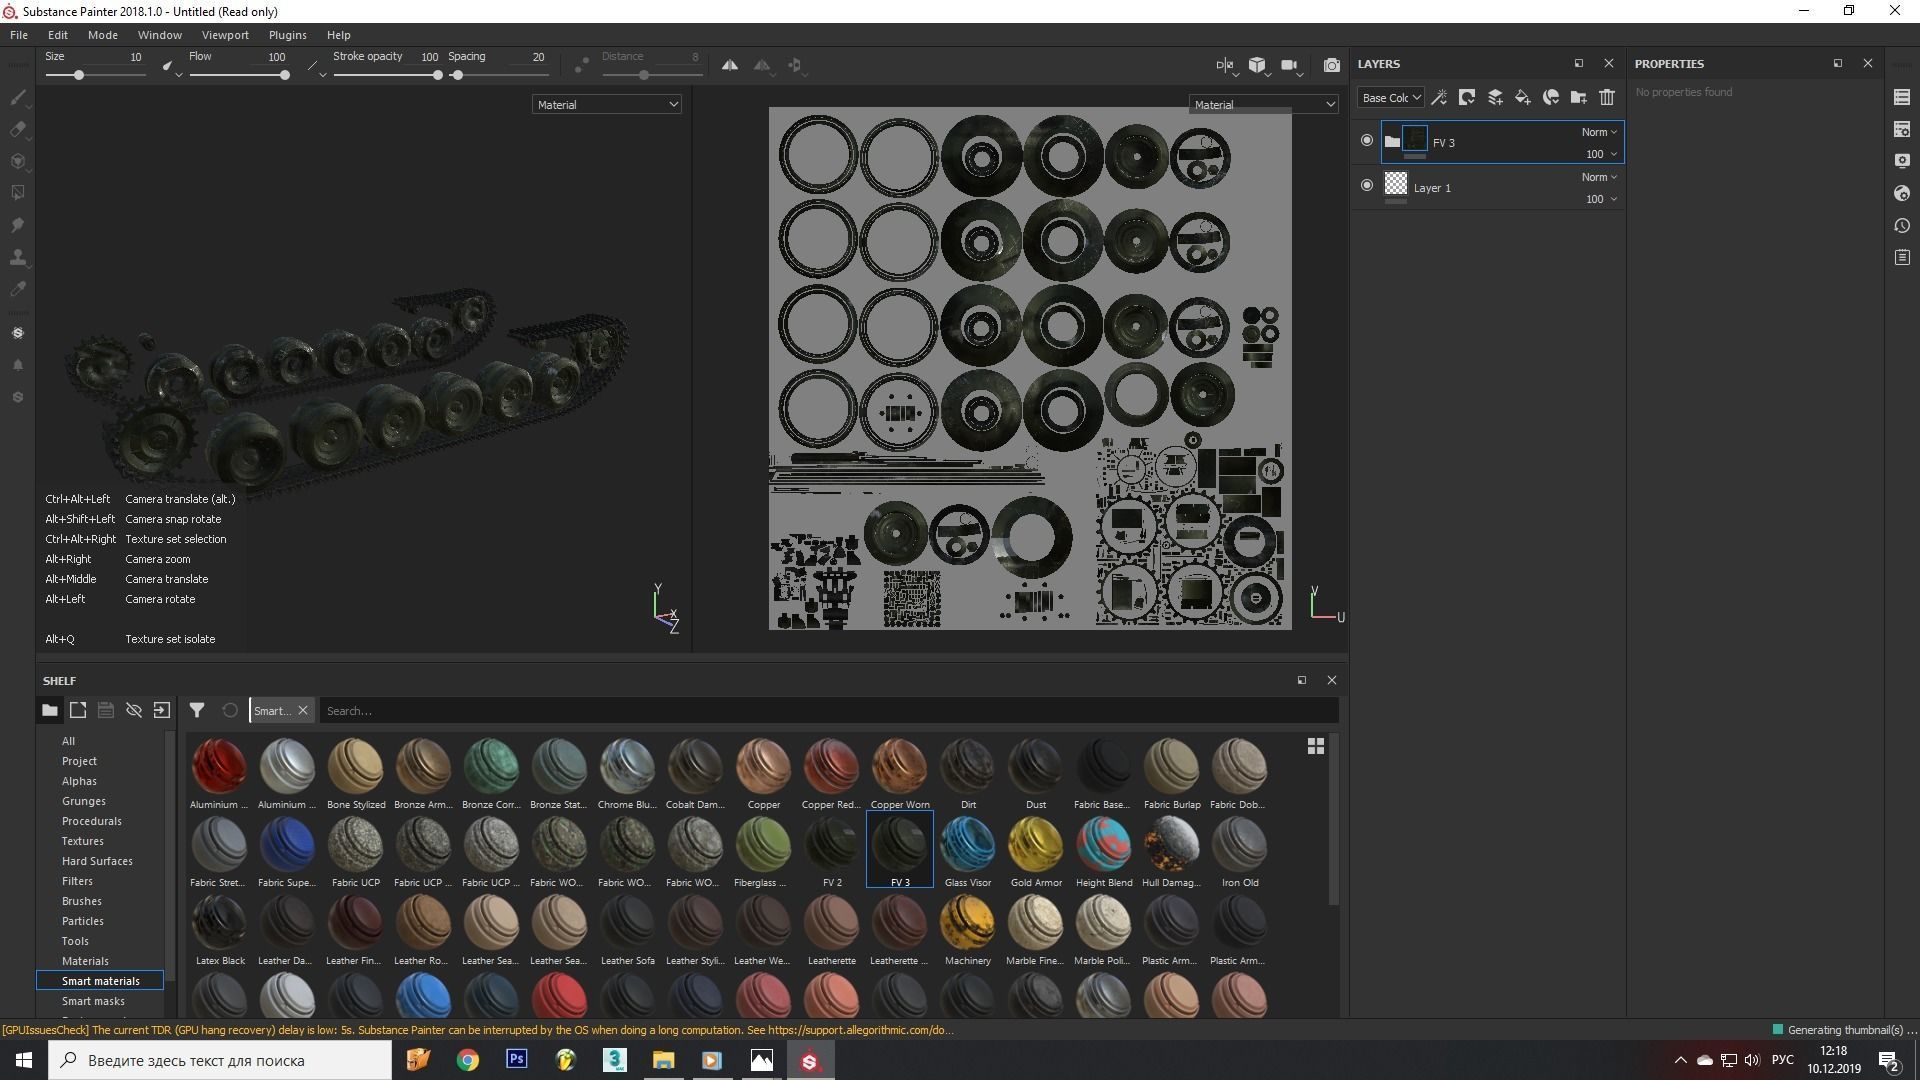Add a new folder in the Layers panel
The width and height of the screenshot is (1920, 1080).
(x=1578, y=97)
